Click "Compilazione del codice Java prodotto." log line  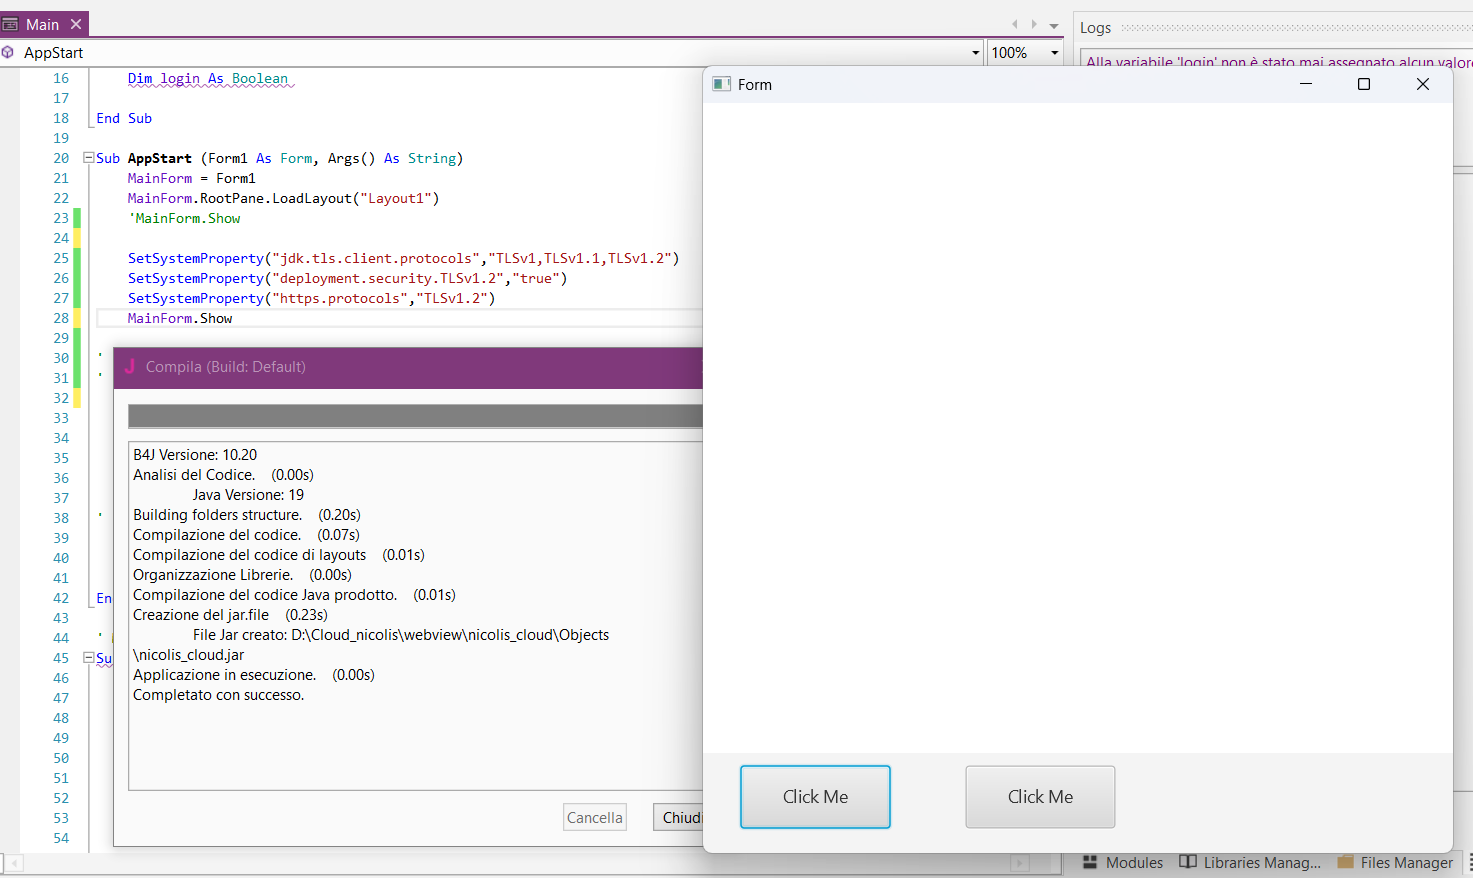(x=295, y=595)
